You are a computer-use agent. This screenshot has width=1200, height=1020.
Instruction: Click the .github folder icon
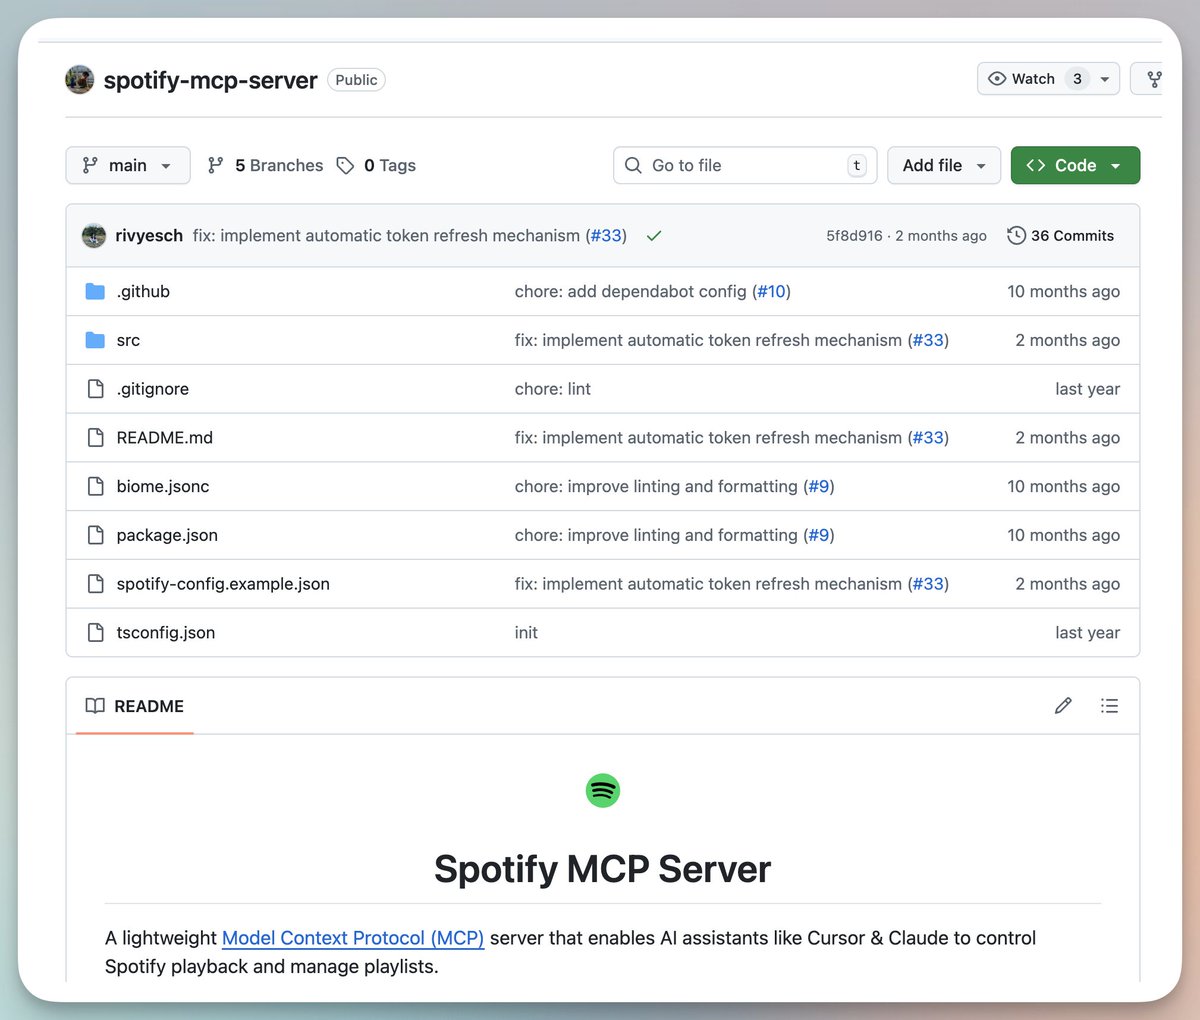[x=95, y=291]
